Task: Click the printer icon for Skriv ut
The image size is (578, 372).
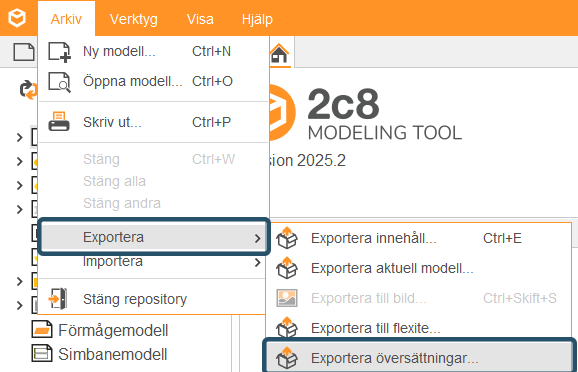Action: (x=59, y=122)
